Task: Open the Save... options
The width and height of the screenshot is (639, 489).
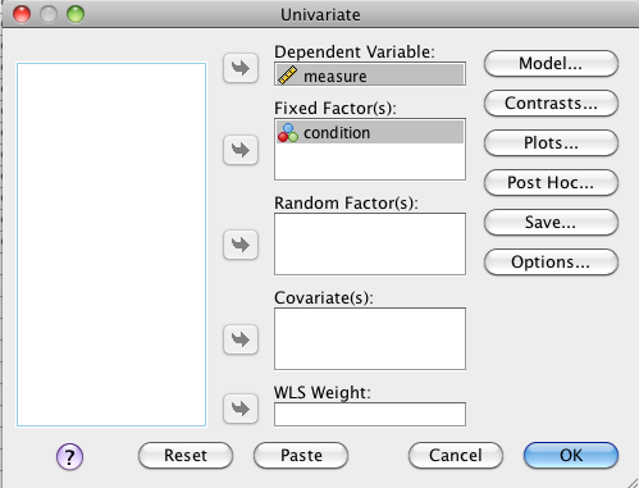Action: 551,222
